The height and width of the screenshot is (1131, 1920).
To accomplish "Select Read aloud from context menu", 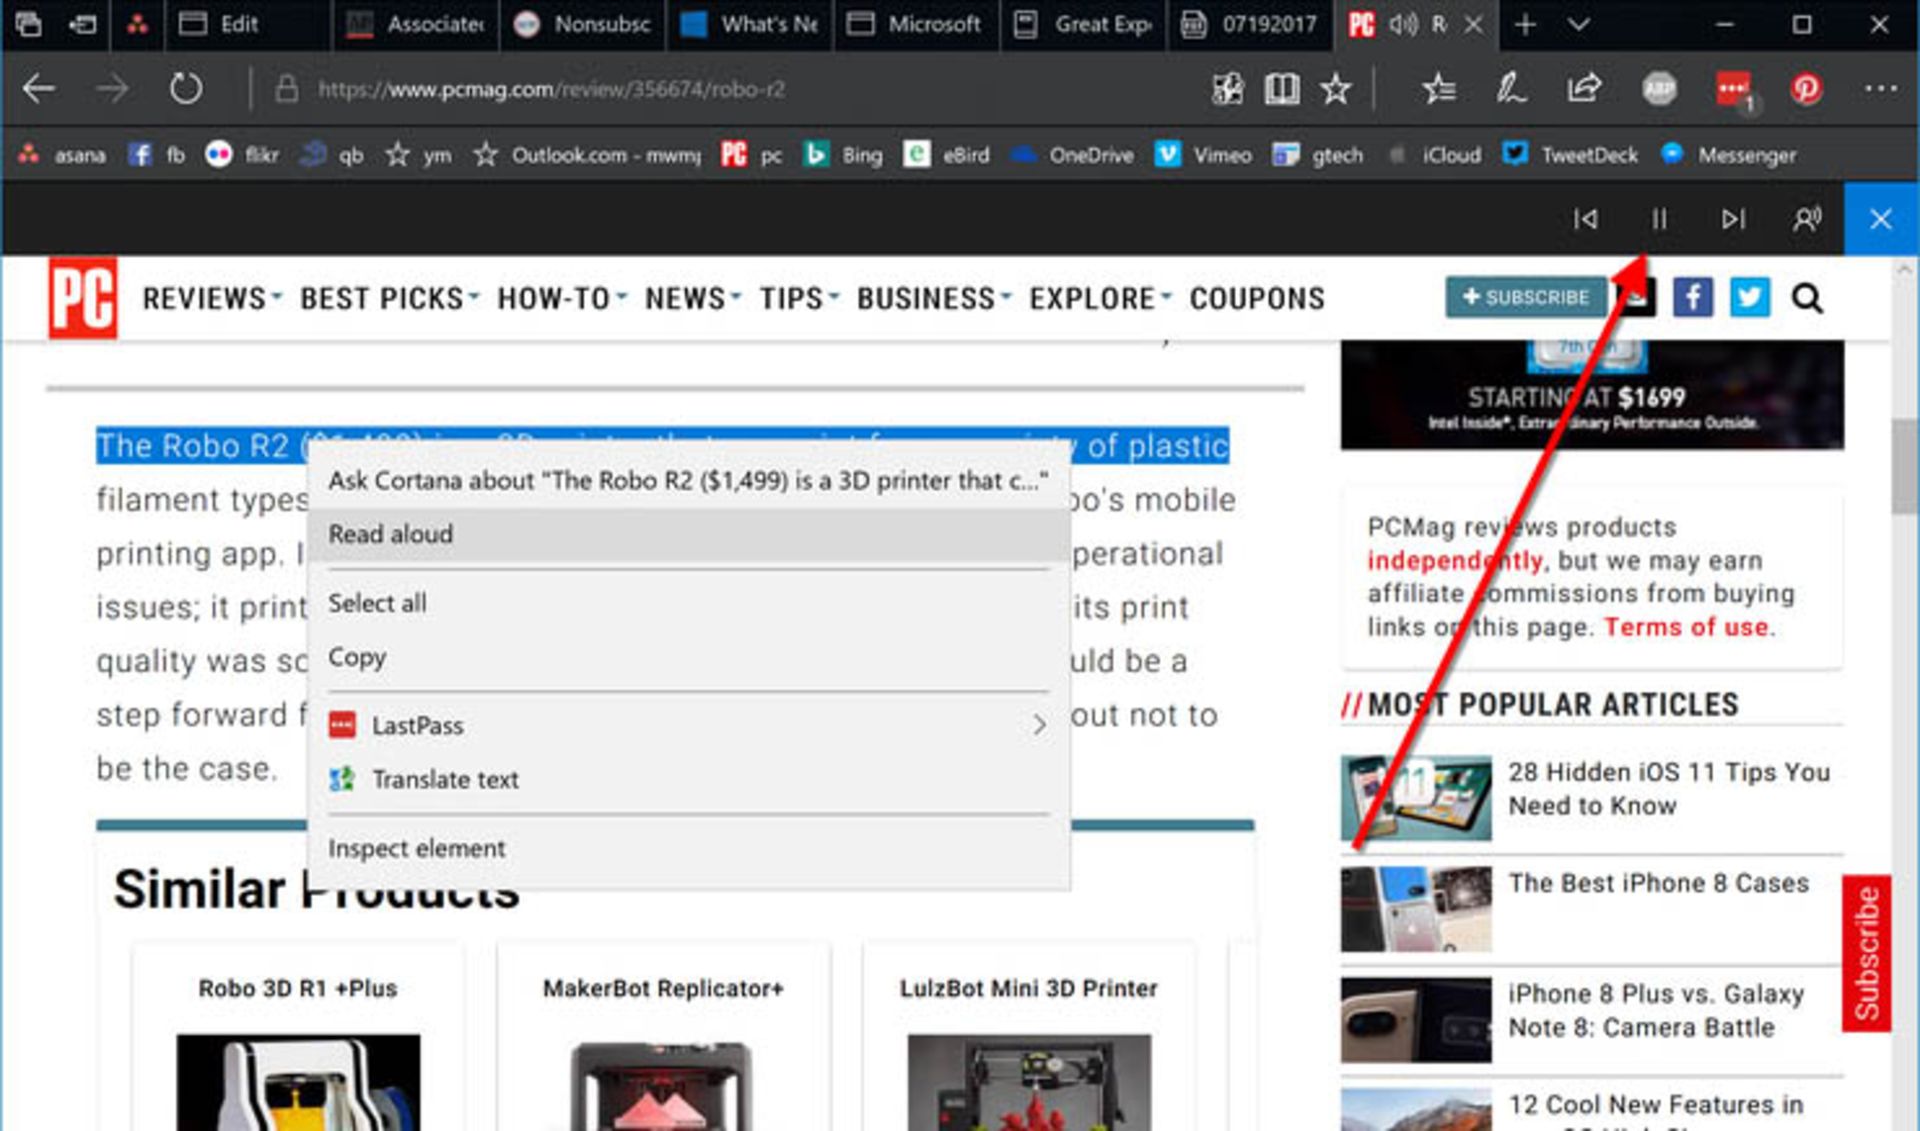I will click(x=688, y=534).
